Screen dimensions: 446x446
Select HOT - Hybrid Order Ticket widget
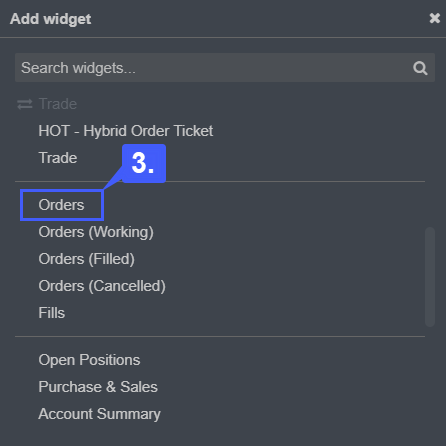pyautogui.click(x=126, y=131)
